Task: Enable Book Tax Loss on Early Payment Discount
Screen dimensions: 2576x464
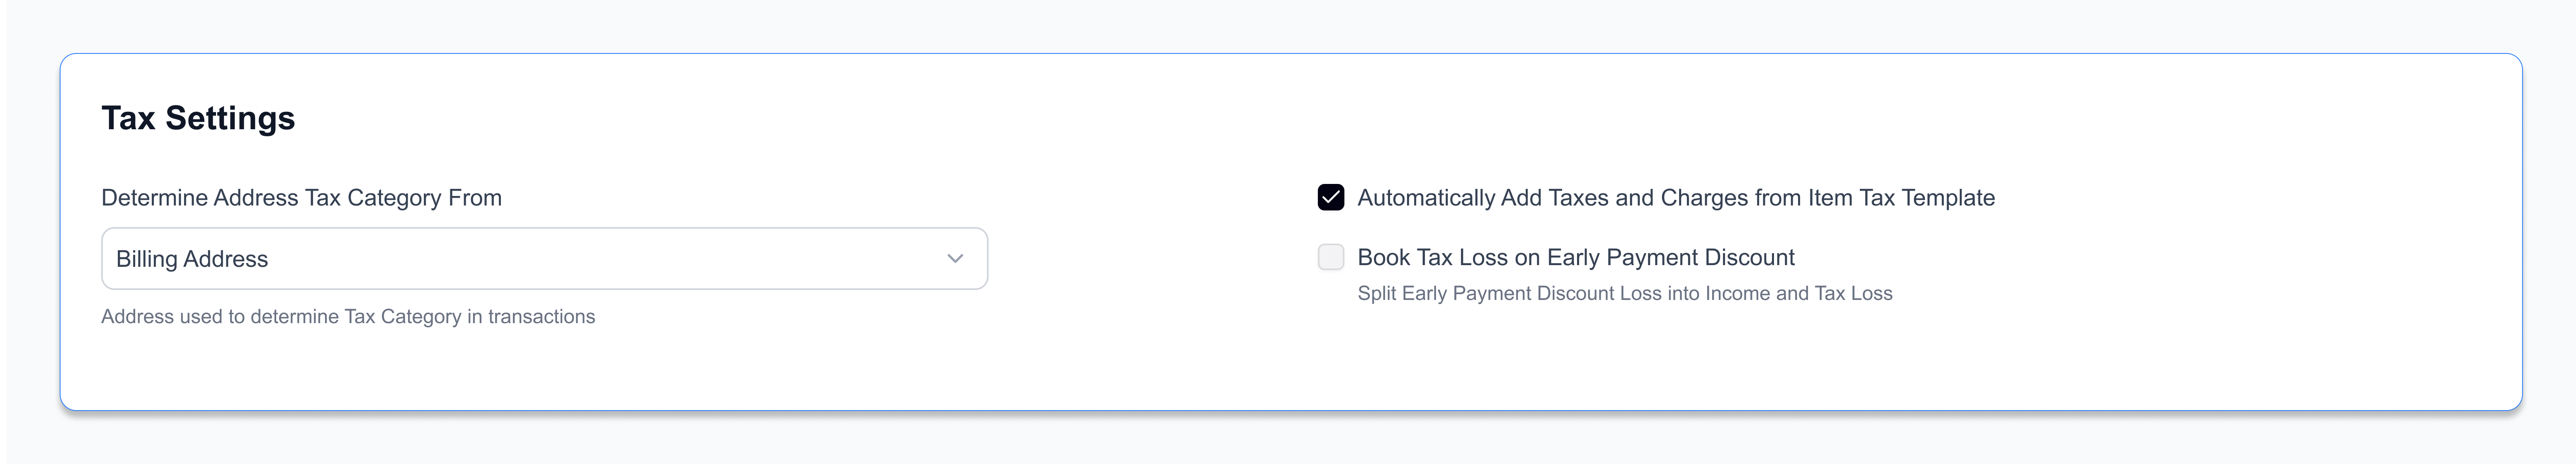Action: pyautogui.click(x=1330, y=257)
